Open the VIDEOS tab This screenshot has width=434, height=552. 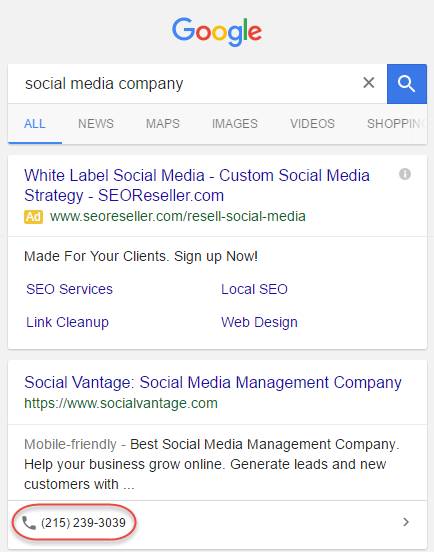click(x=312, y=124)
